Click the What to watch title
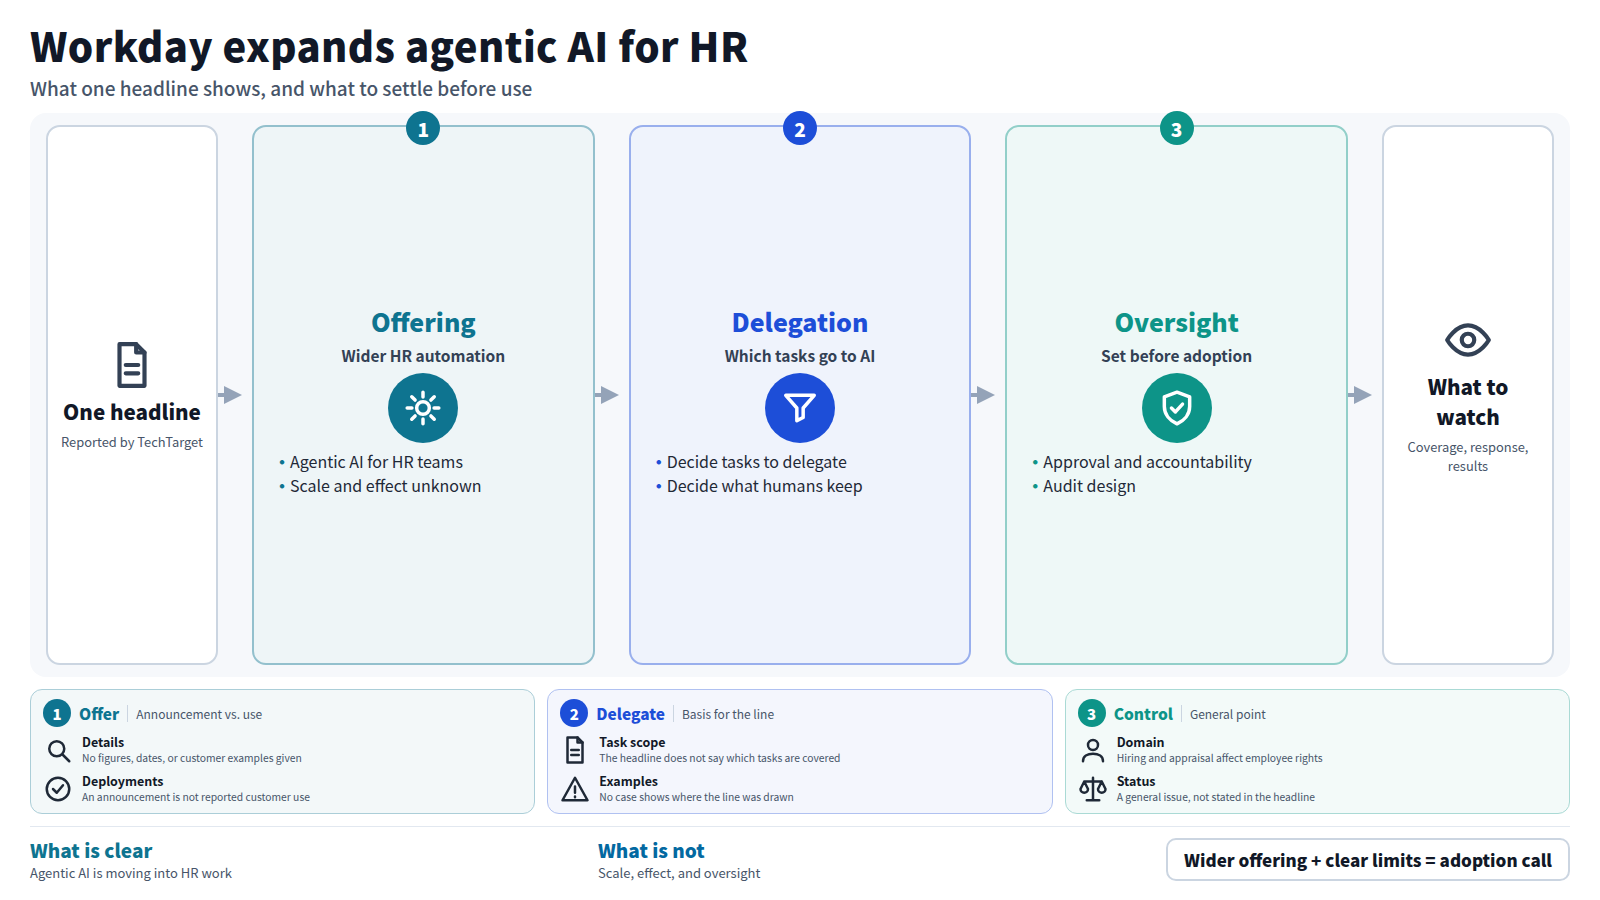This screenshot has height=900, width=1600. pos(1468,402)
